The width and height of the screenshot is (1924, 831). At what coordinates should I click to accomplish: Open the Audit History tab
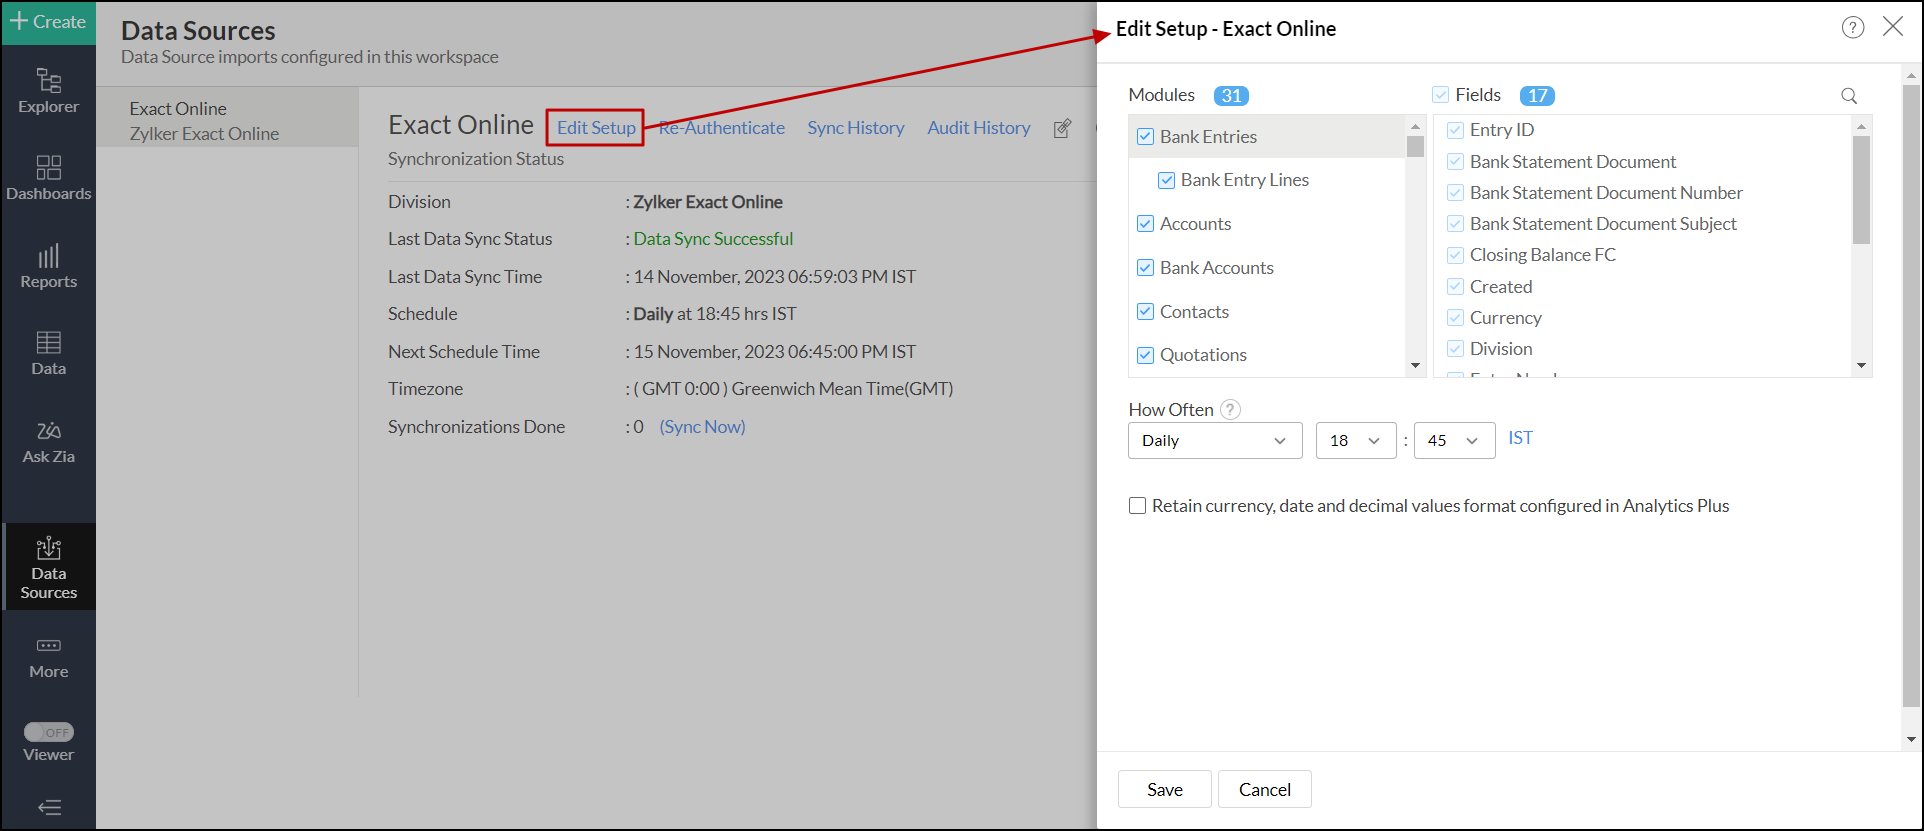(x=978, y=128)
